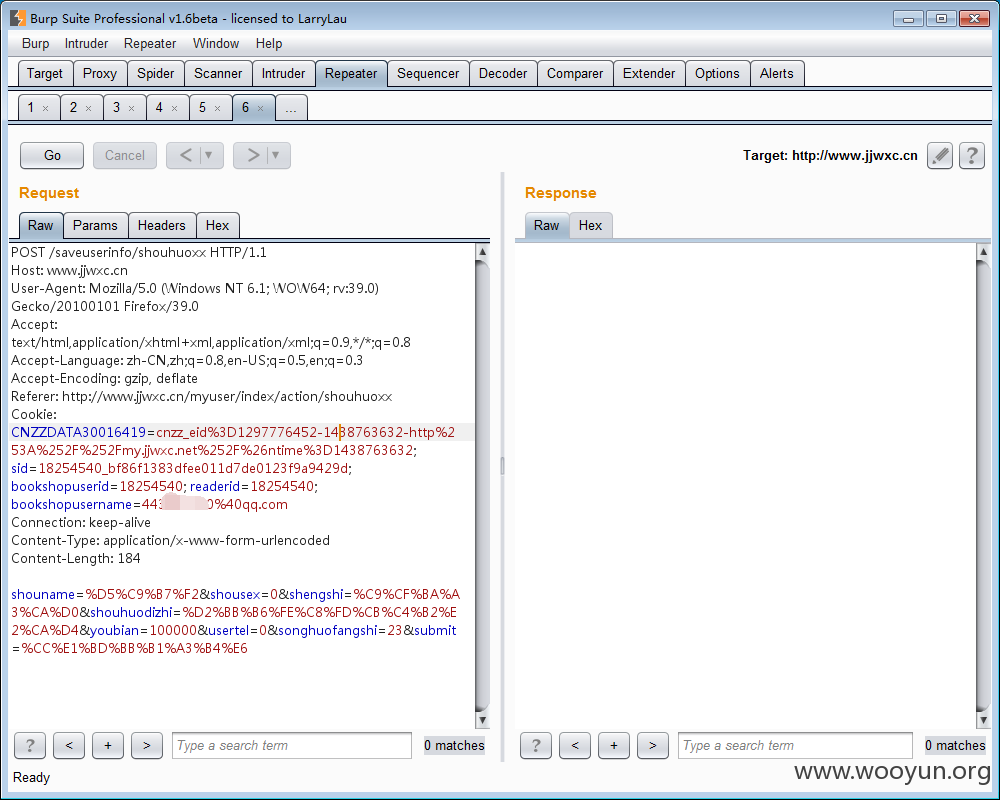Click the Cancel button
1000x800 pixels.
click(125, 155)
